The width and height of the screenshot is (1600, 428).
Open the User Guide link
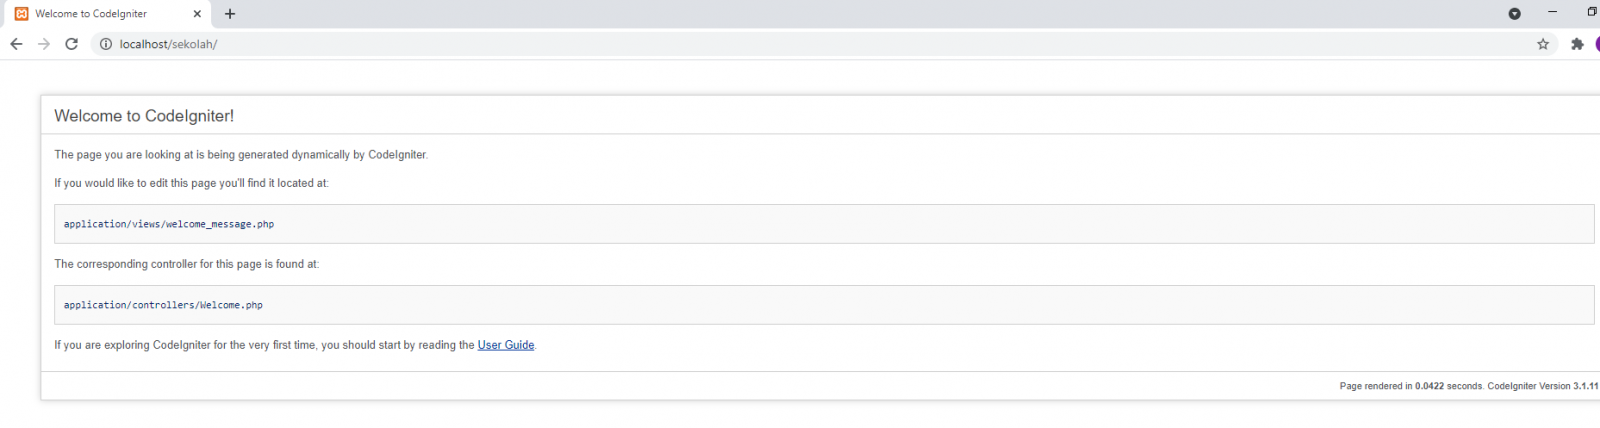click(506, 345)
